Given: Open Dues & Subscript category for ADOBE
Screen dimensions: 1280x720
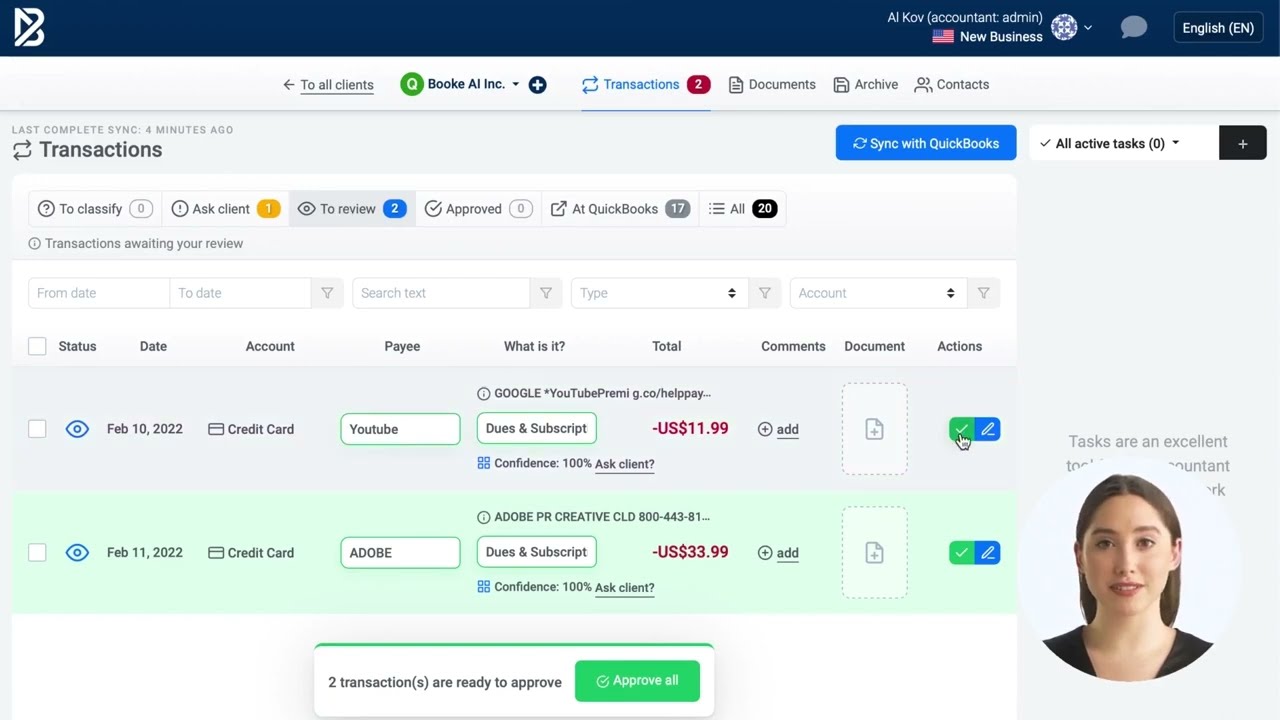Looking at the screenshot, I should coord(537,552).
